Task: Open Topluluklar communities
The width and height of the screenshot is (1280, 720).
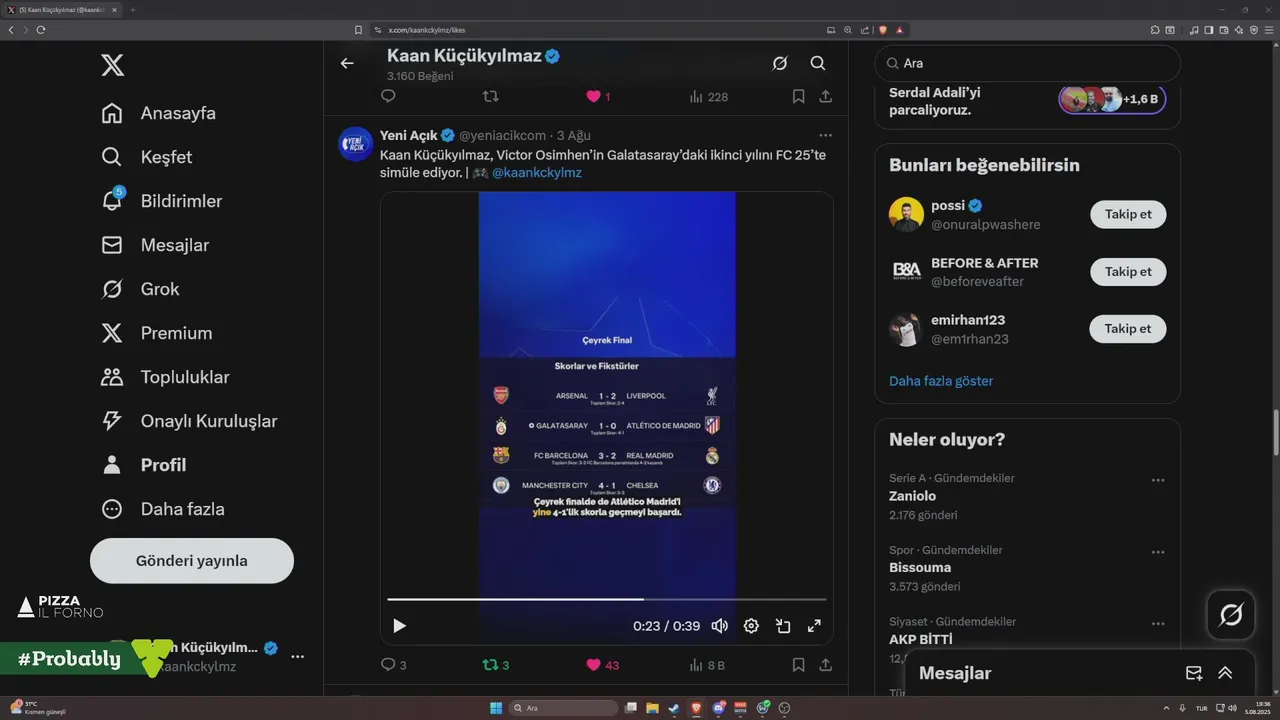Action: tap(165, 377)
